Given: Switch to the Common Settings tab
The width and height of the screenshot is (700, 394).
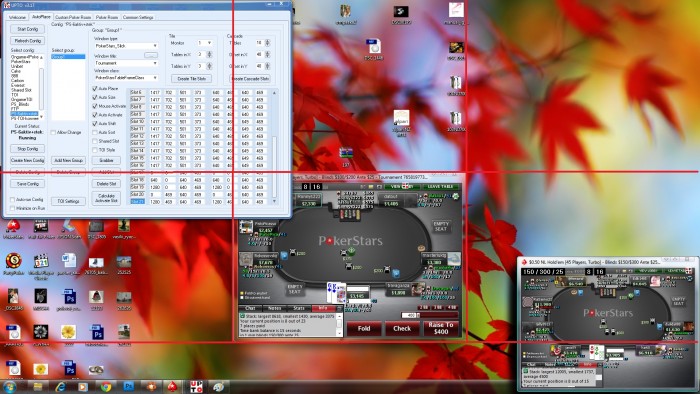Looking at the screenshot, I should coord(138,17).
